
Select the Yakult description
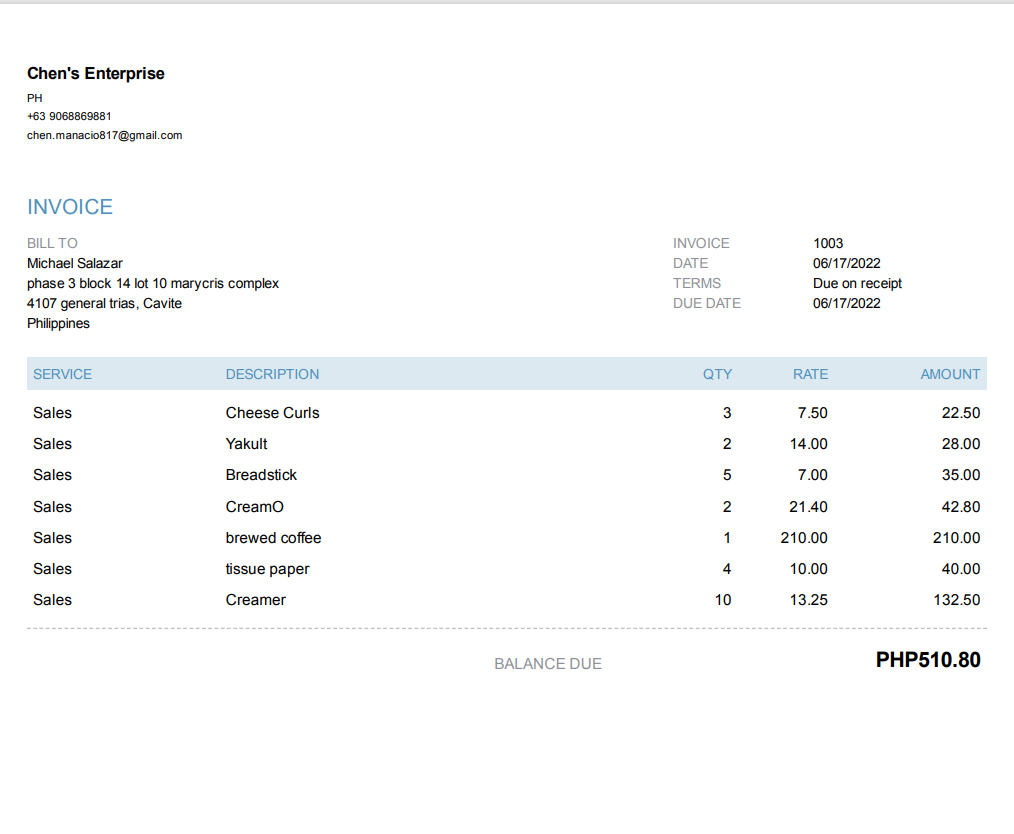tap(246, 444)
